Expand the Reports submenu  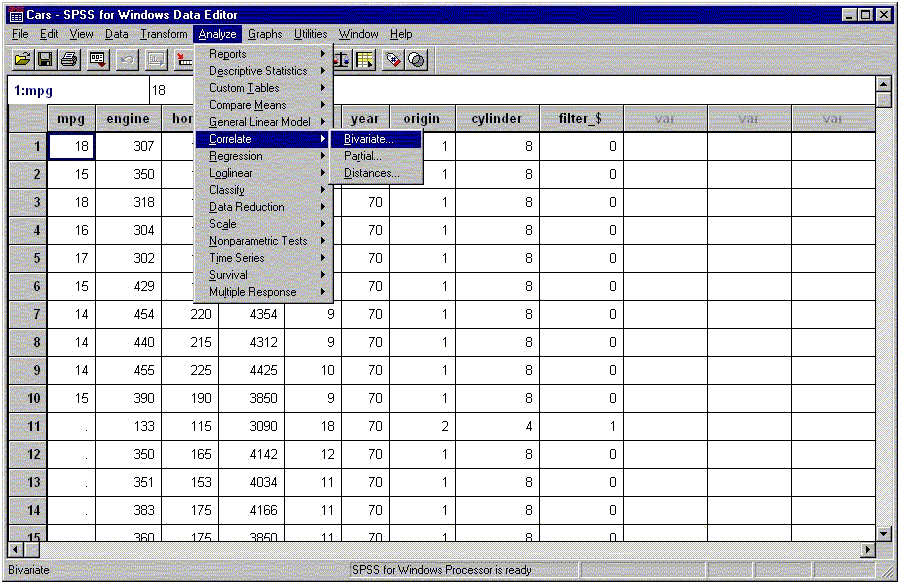[x=262, y=54]
